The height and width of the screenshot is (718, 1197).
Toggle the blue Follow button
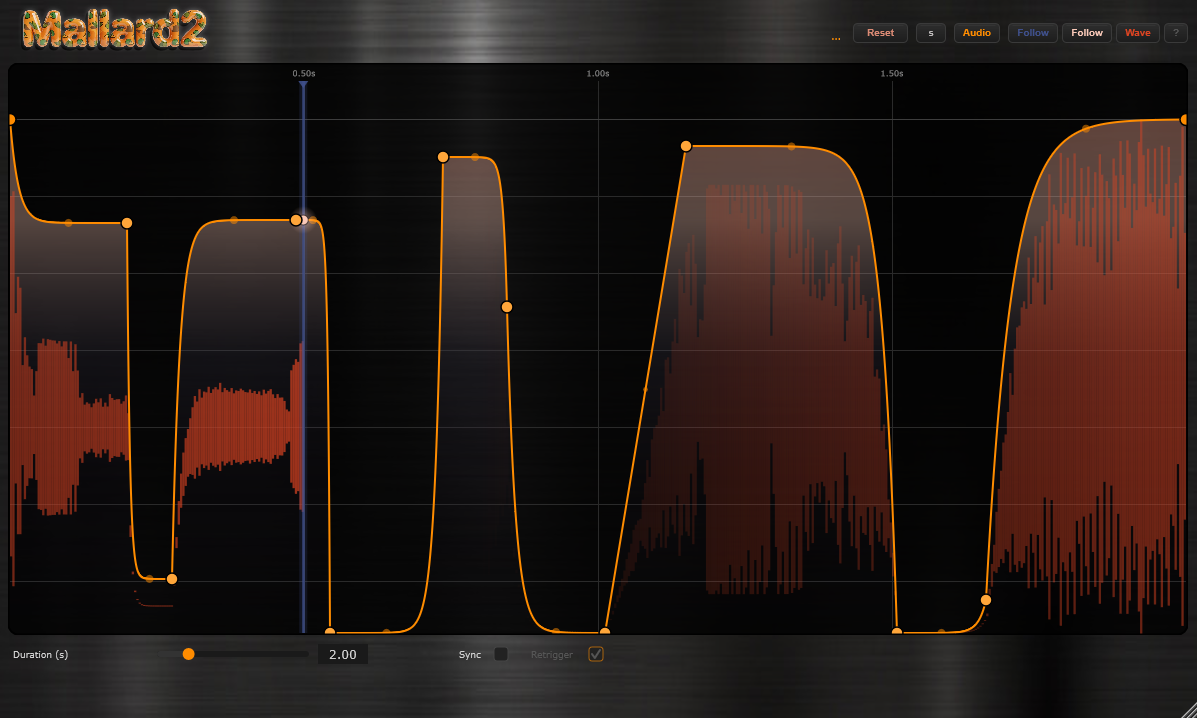1033,33
